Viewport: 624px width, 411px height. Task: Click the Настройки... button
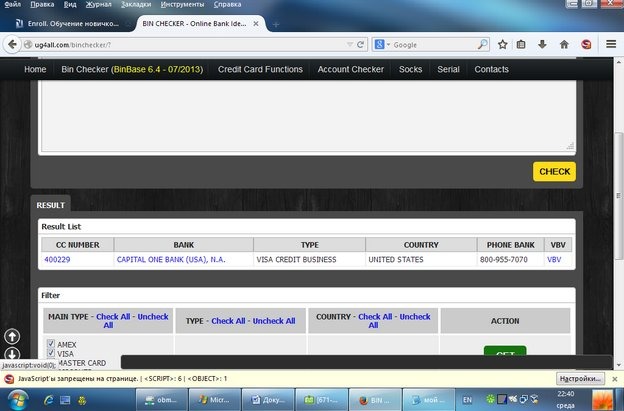tap(580, 378)
